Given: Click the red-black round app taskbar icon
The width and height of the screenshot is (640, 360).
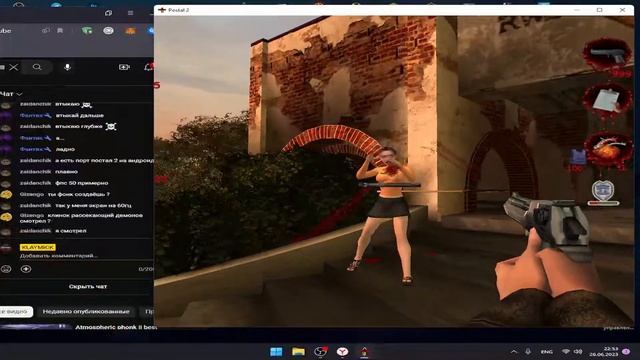Looking at the screenshot, I should [x=320, y=351].
